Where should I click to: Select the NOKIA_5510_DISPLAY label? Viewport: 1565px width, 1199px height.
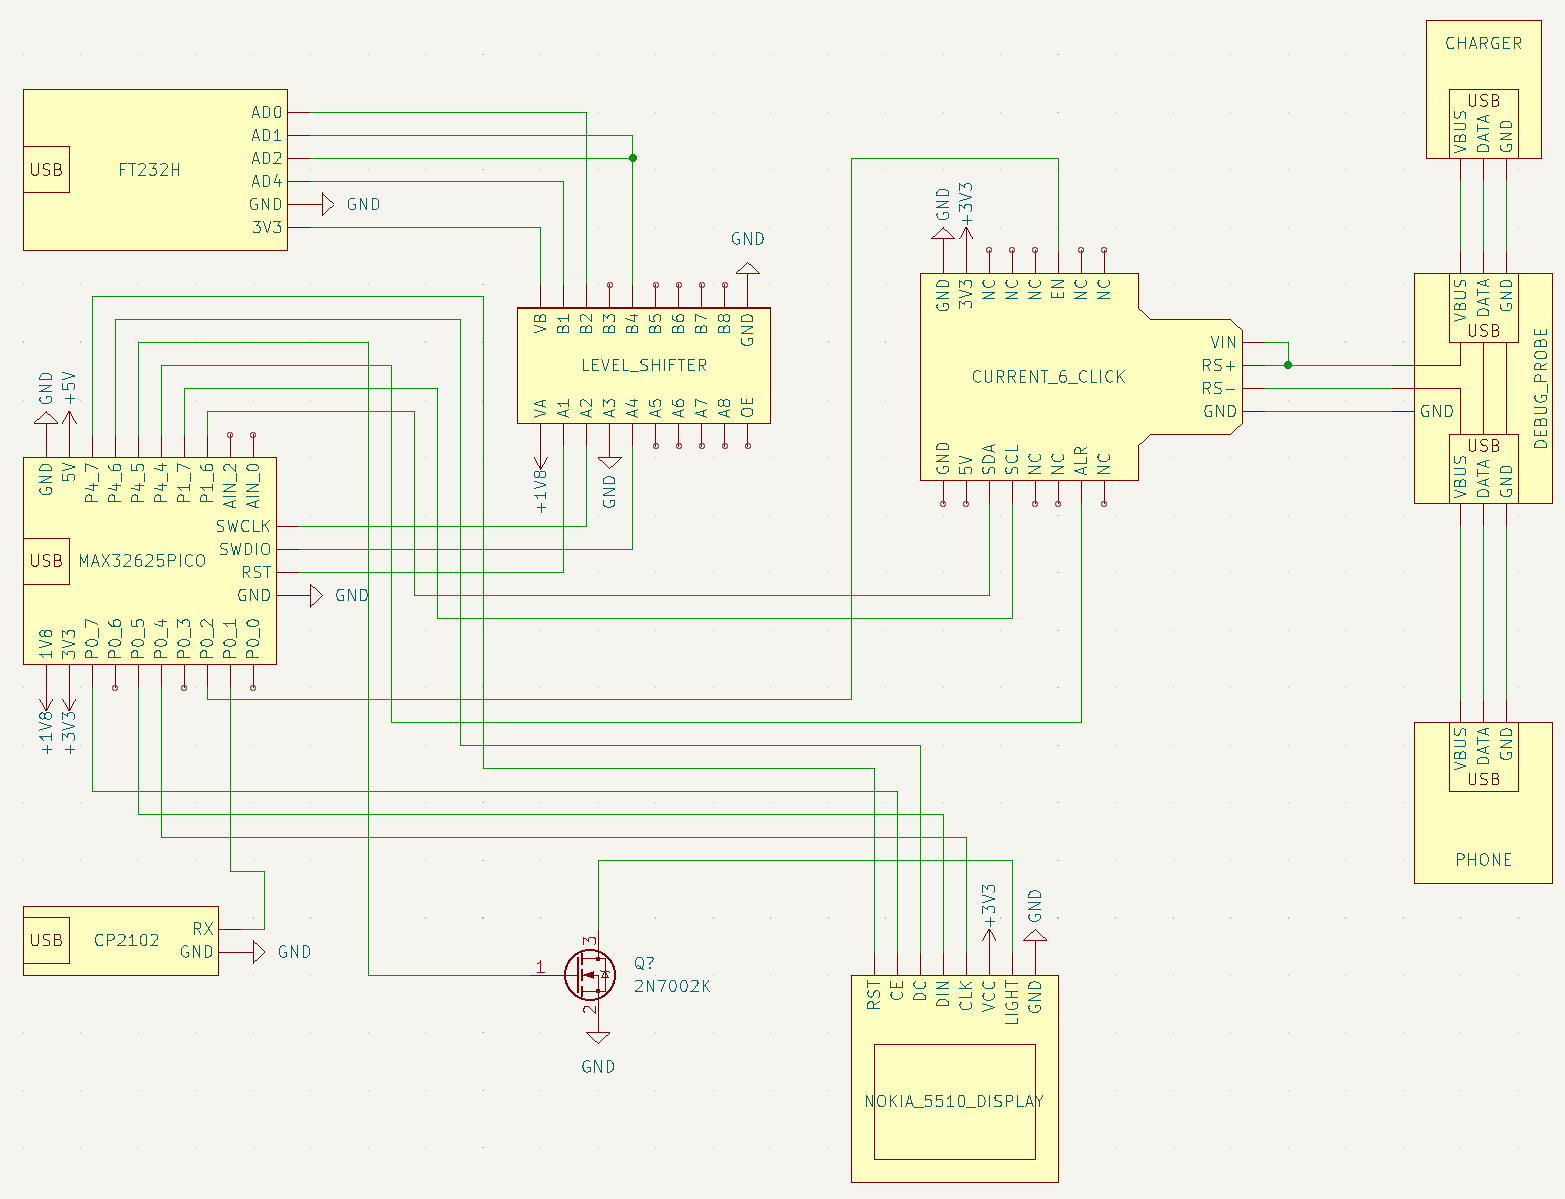click(x=954, y=1102)
